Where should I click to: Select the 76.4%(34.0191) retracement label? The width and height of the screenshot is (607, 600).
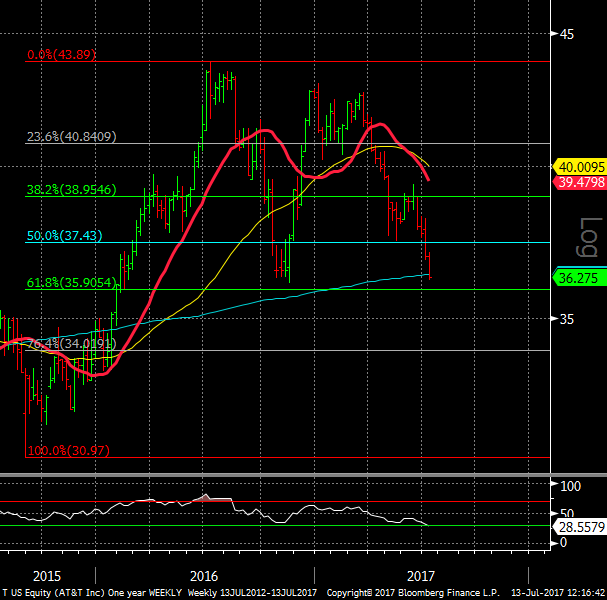coord(71,343)
